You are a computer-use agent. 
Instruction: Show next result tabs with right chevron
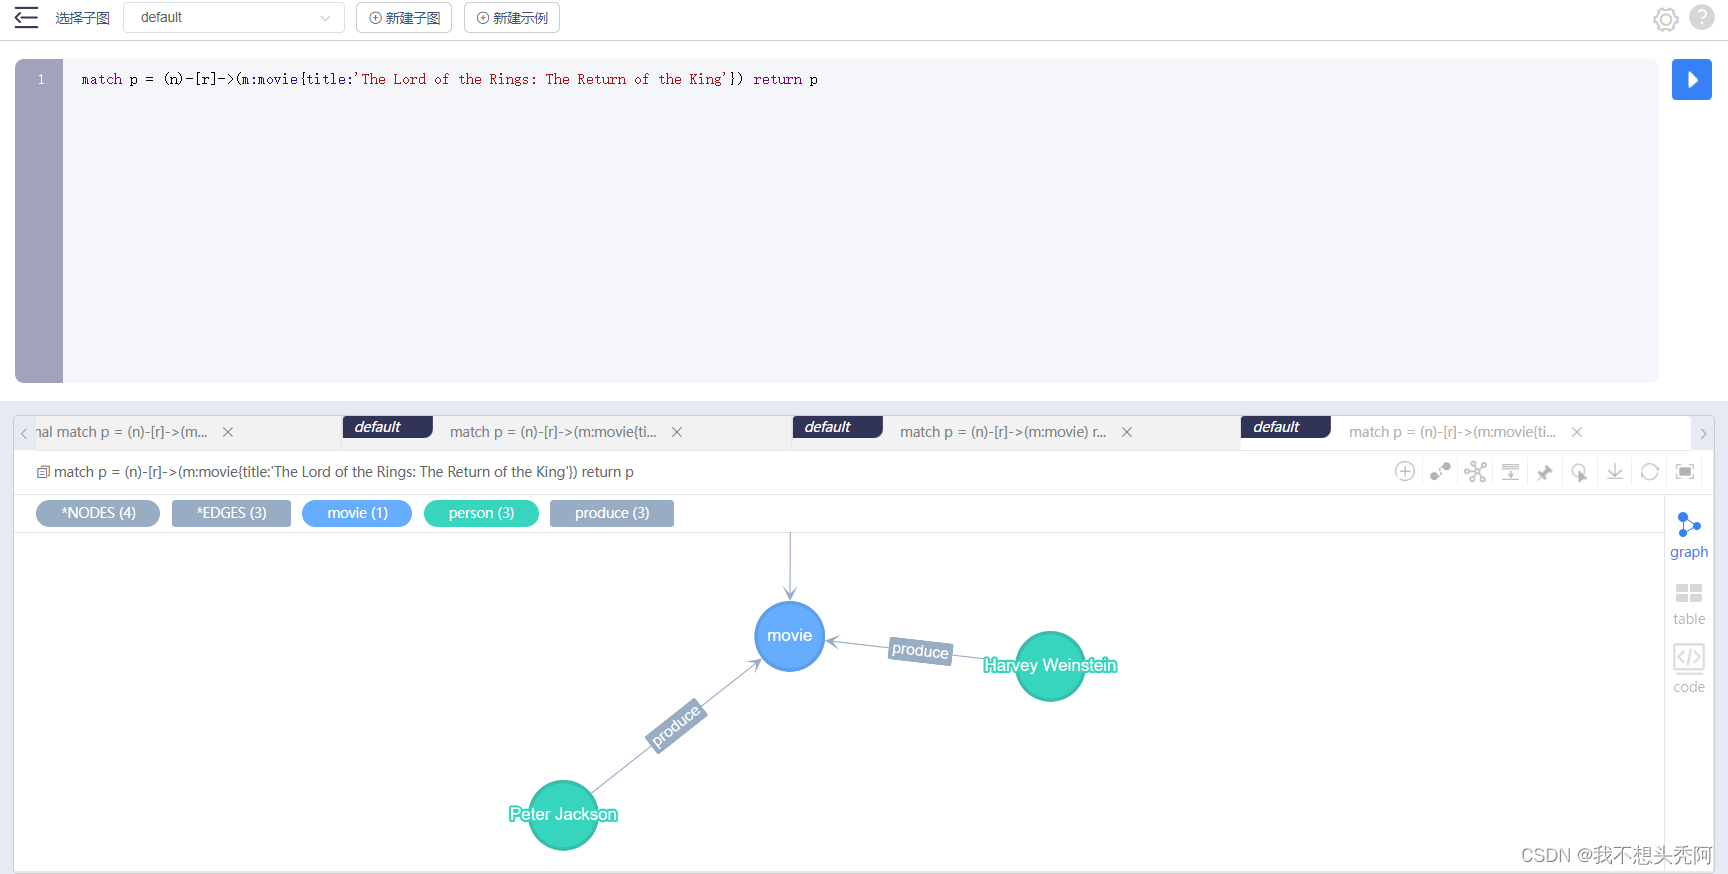[1703, 434]
